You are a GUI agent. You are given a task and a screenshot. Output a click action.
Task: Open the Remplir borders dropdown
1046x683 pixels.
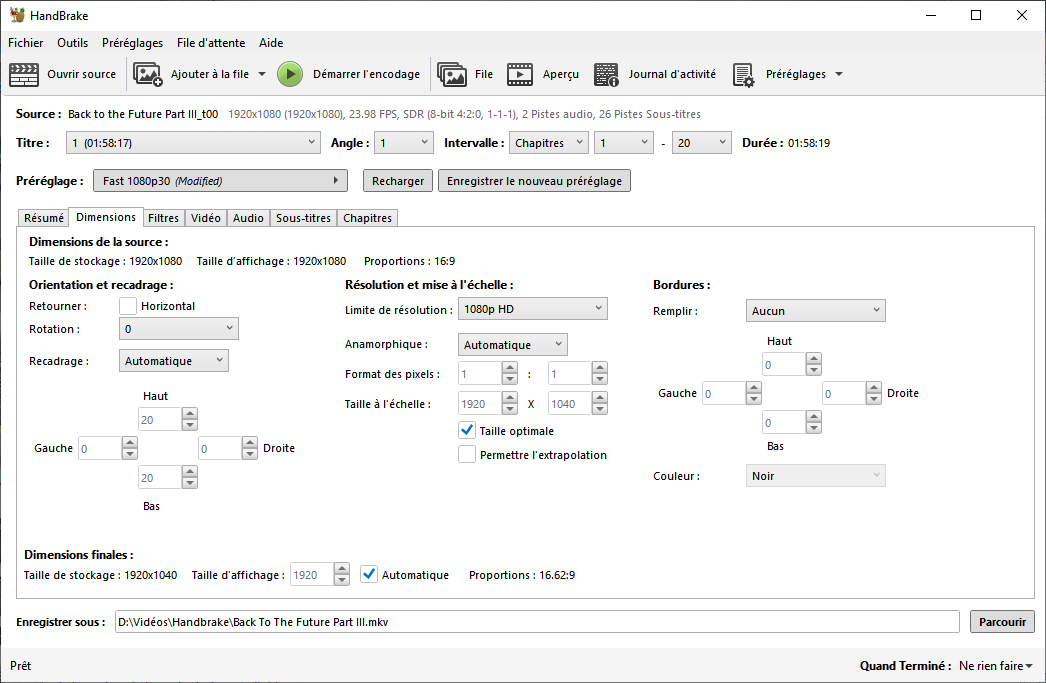tap(815, 311)
